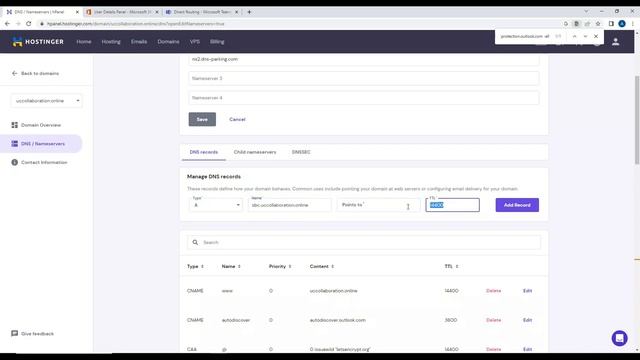Click the magnifier icon in Search box
640x360 pixels.
(x=195, y=242)
